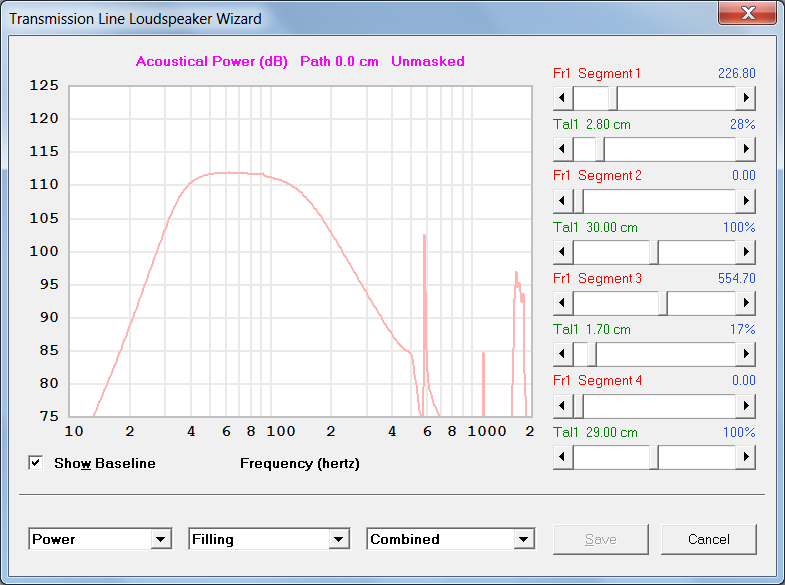Click the Fr1 Segment 1 slider thumb
Image resolution: width=785 pixels, height=585 pixels.
[613, 98]
